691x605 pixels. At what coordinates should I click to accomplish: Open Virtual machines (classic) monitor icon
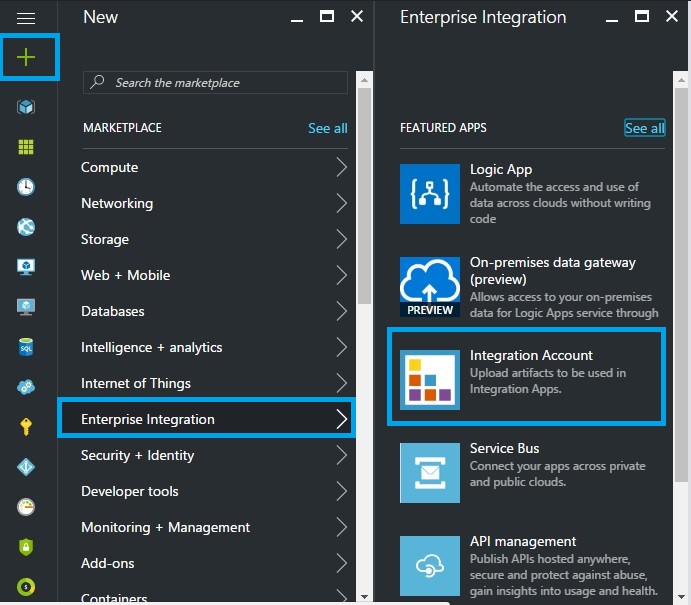26,267
